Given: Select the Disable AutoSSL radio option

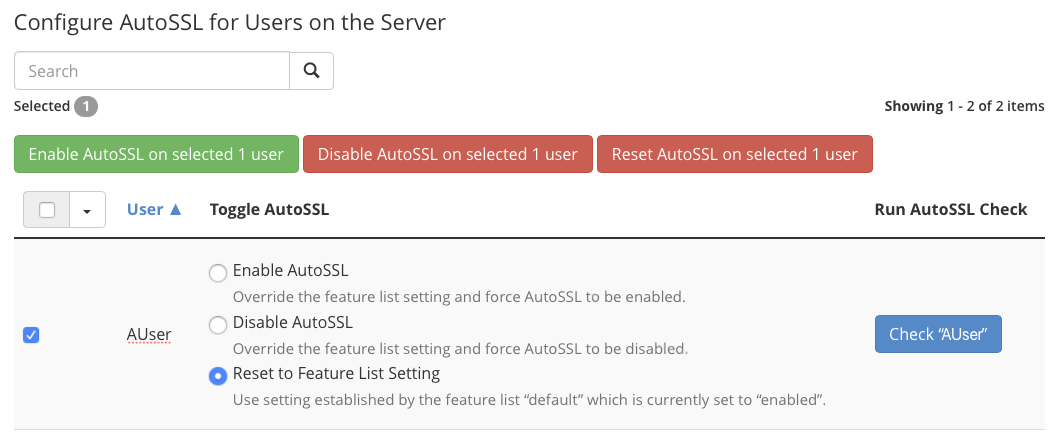Looking at the screenshot, I should [x=217, y=324].
